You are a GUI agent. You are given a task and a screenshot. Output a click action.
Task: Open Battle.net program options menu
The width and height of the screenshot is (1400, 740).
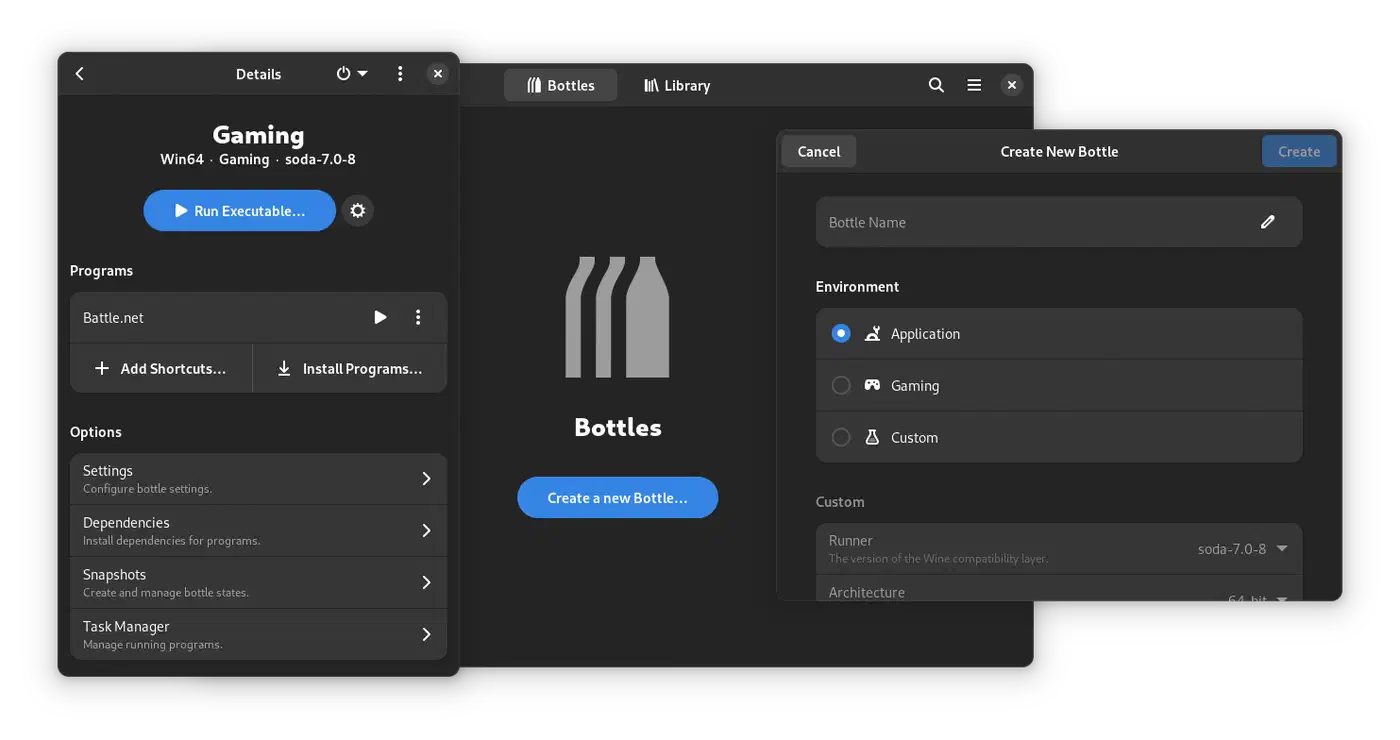418,317
